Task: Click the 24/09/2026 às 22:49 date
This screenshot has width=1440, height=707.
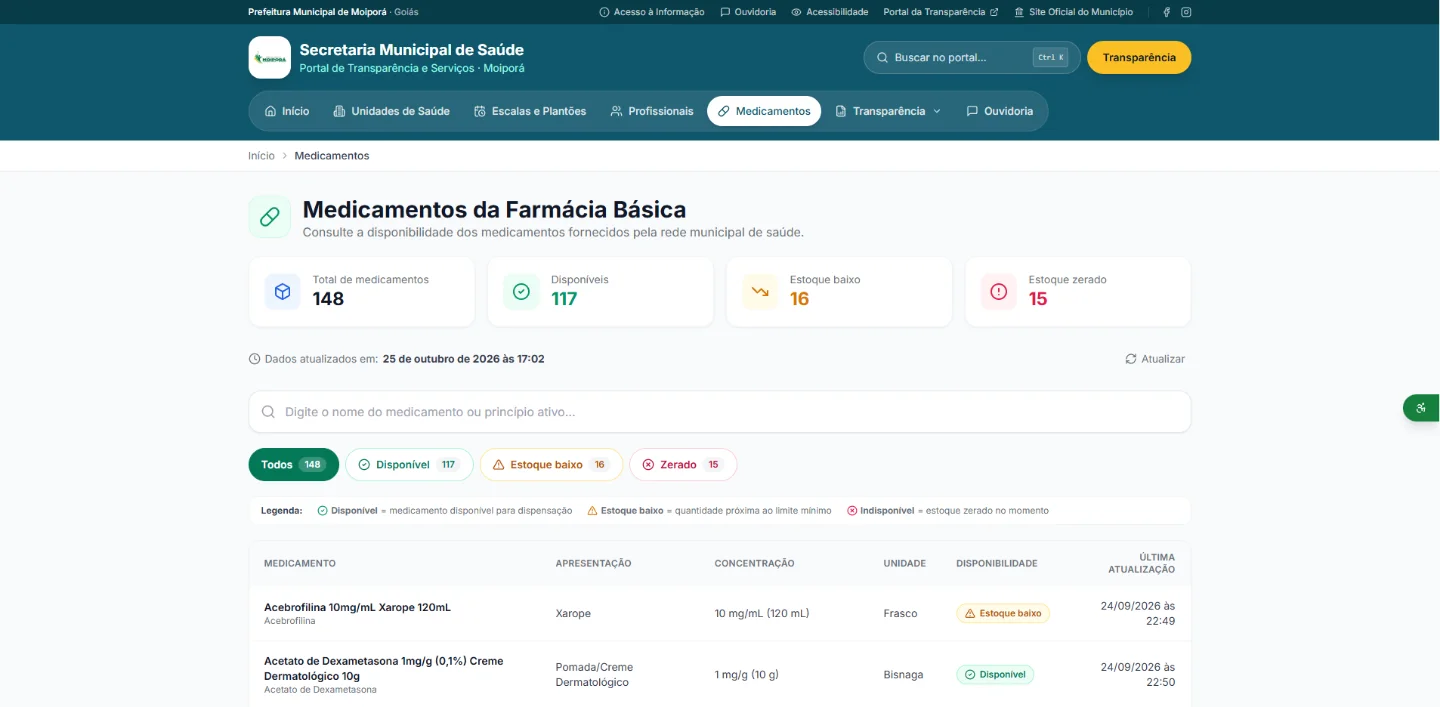Action: pos(1138,613)
